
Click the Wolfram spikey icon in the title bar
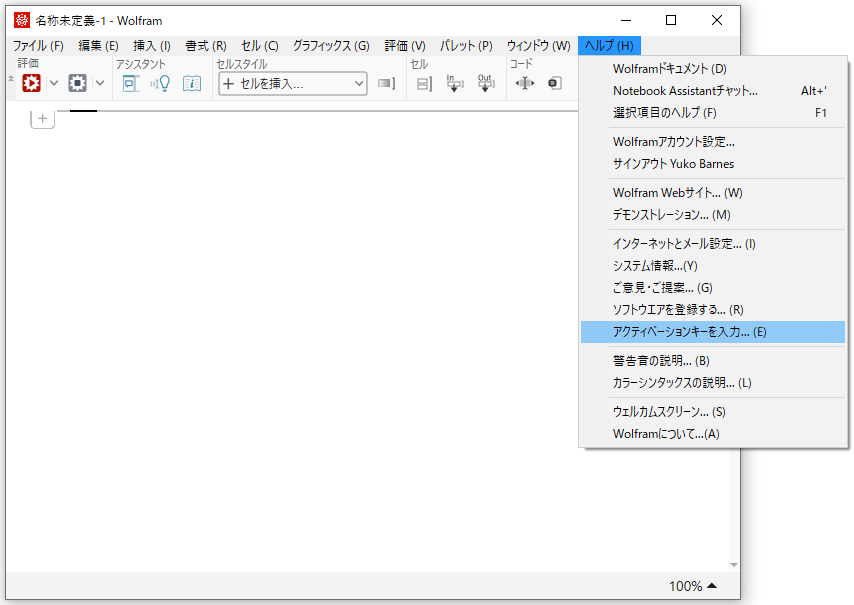pyautogui.click(x=22, y=20)
